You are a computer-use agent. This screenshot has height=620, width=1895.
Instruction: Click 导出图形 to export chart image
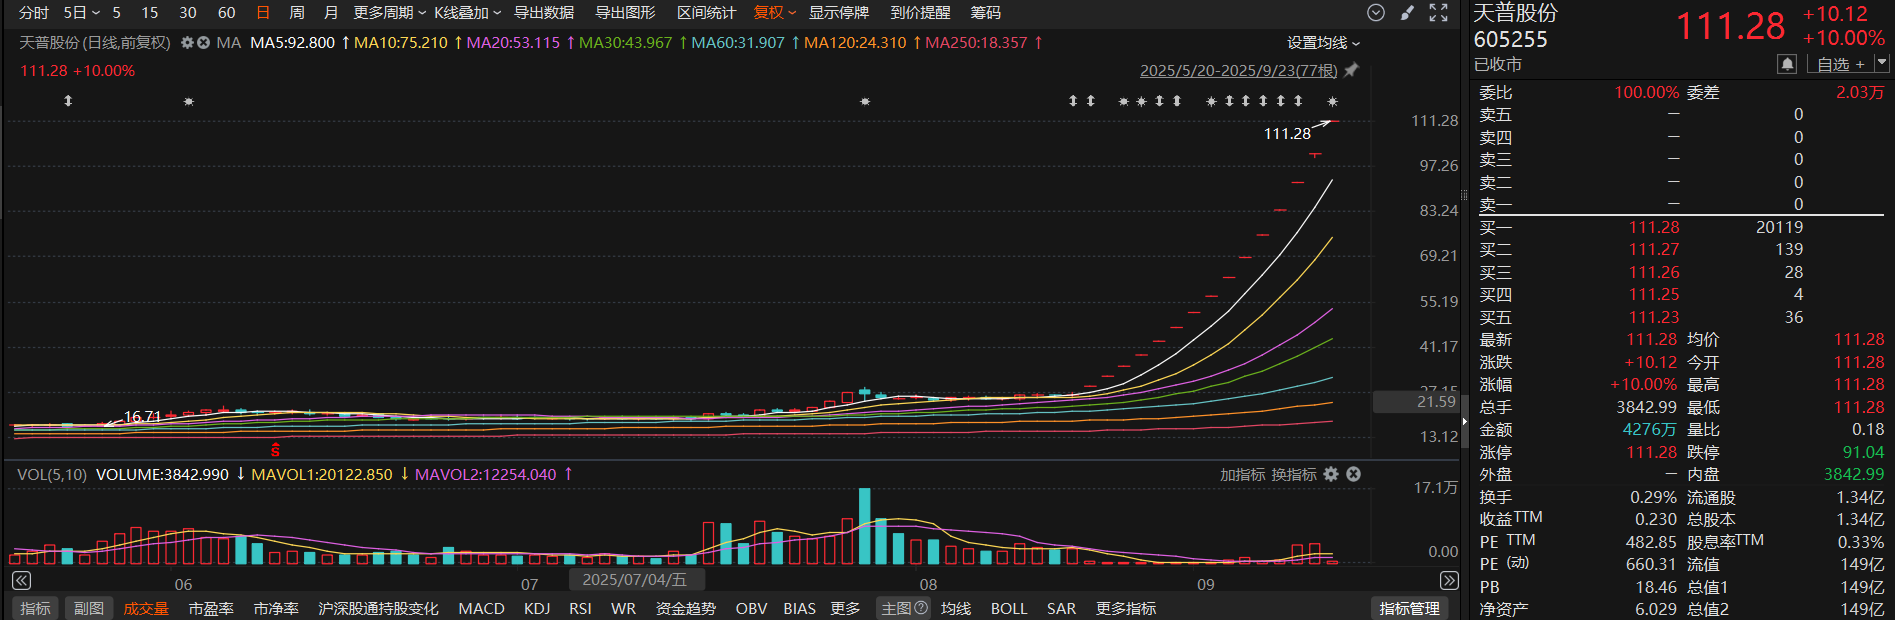click(x=626, y=13)
